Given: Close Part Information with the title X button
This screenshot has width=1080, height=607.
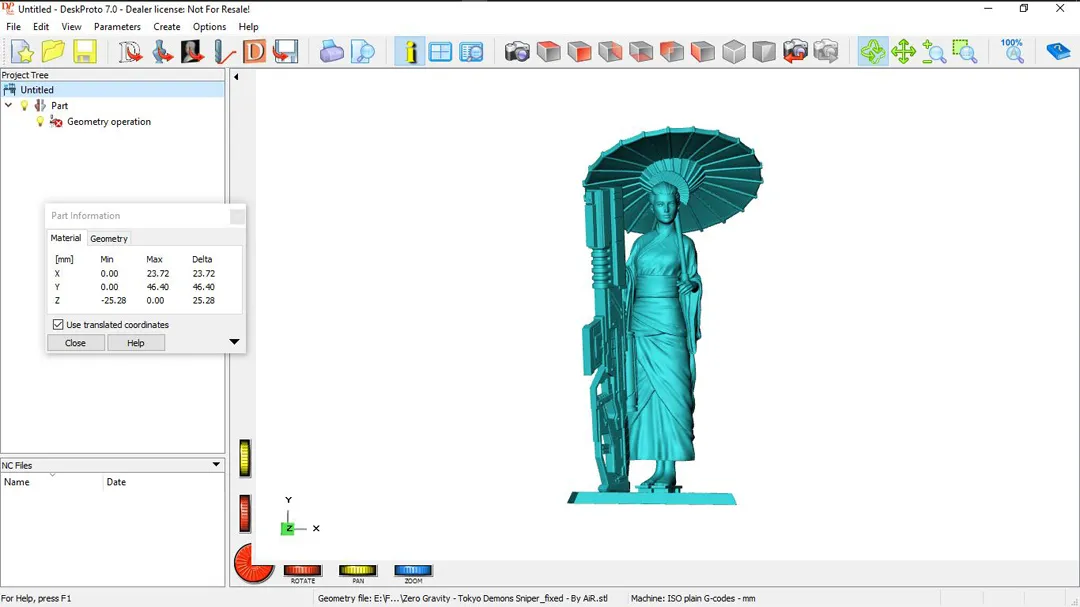Looking at the screenshot, I should pyautogui.click(x=237, y=216).
